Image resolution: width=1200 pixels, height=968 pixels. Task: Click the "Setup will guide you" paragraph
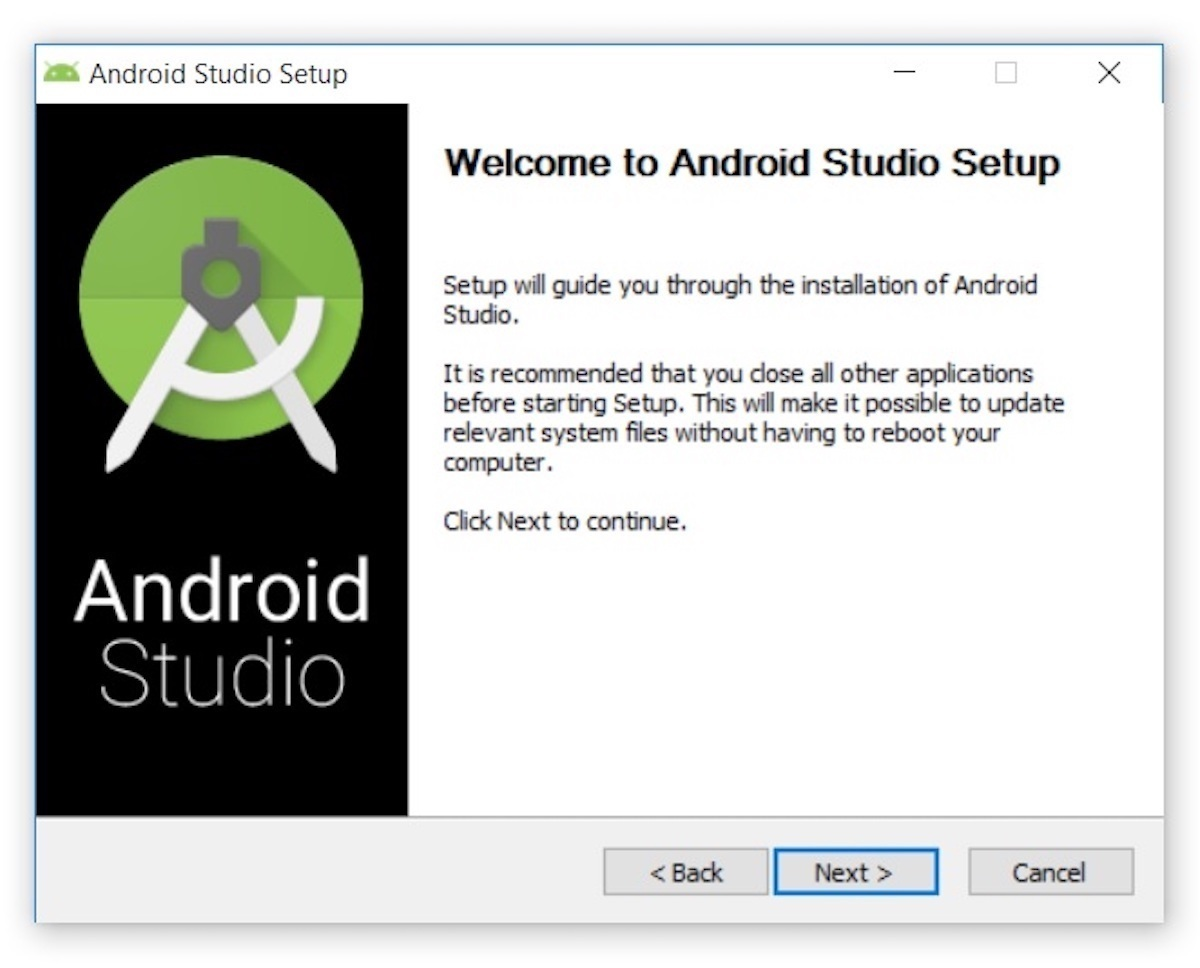(x=740, y=300)
